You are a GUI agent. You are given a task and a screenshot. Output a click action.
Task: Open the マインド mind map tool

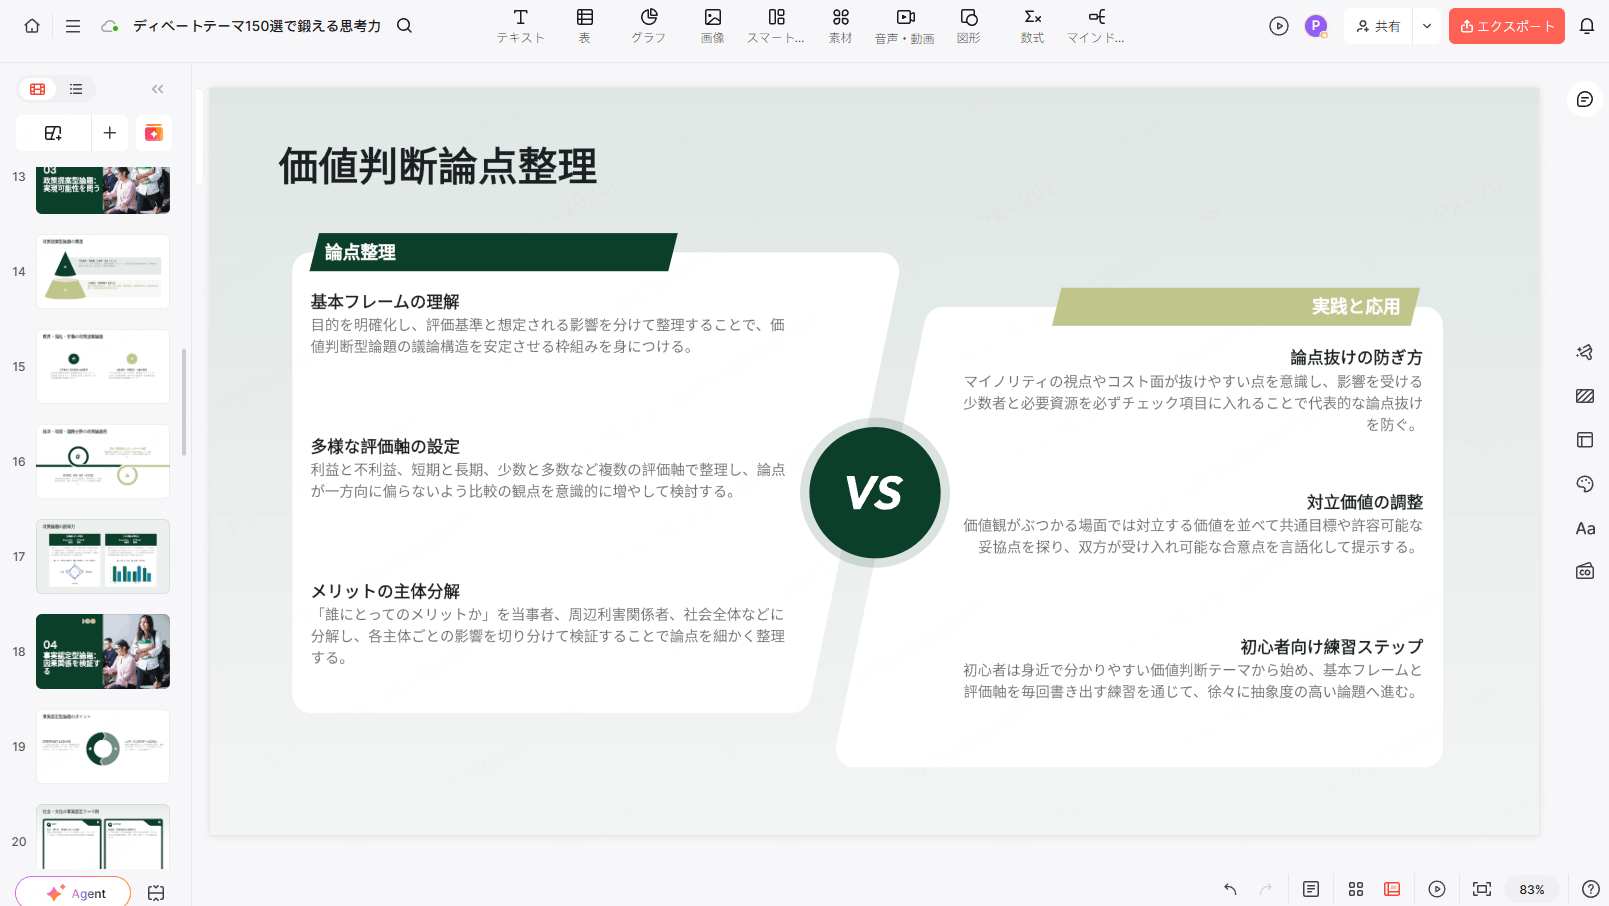(x=1096, y=26)
